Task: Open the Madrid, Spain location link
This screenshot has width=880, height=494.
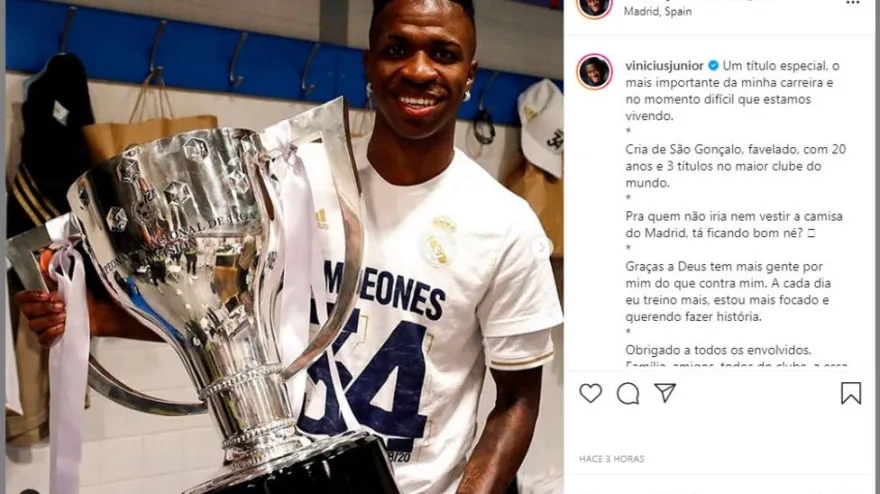Action: tap(658, 11)
